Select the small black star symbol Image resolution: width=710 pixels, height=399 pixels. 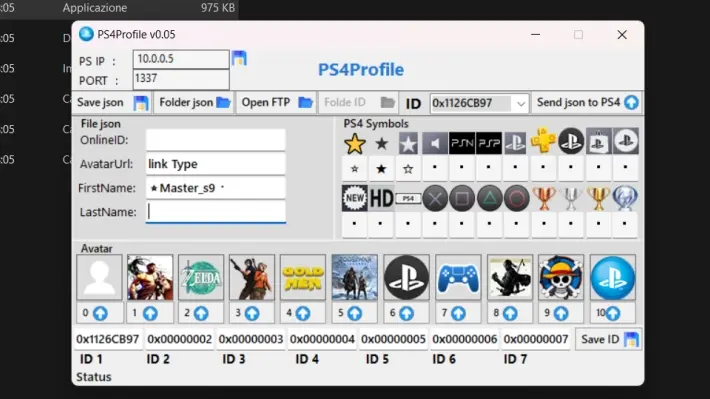point(382,143)
